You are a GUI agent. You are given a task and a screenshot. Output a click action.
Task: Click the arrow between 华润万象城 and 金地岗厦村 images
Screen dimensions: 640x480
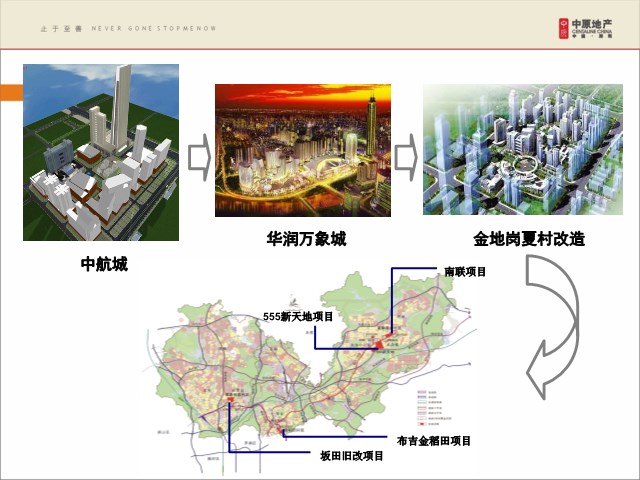click(406, 158)
